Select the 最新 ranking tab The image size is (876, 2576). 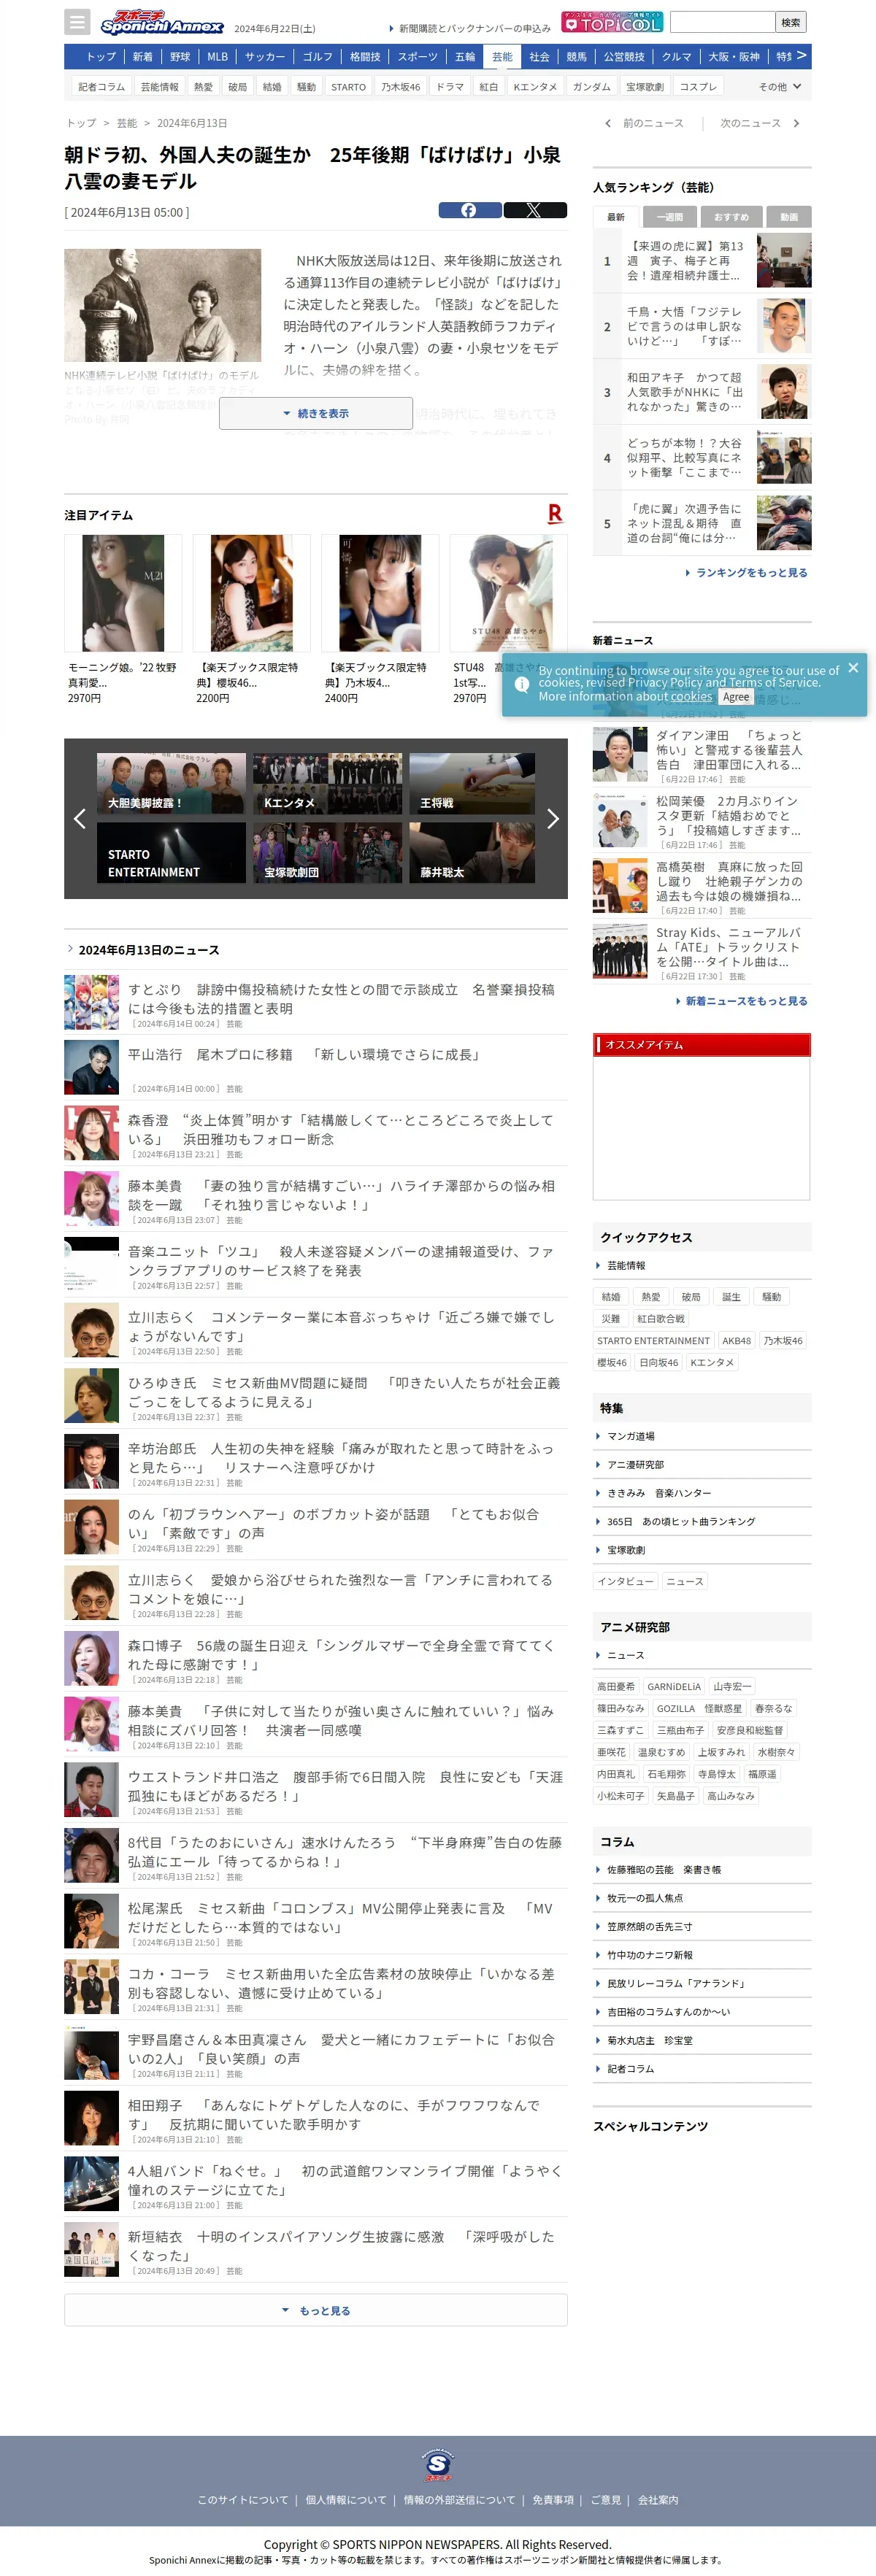[x=616, y=217]
